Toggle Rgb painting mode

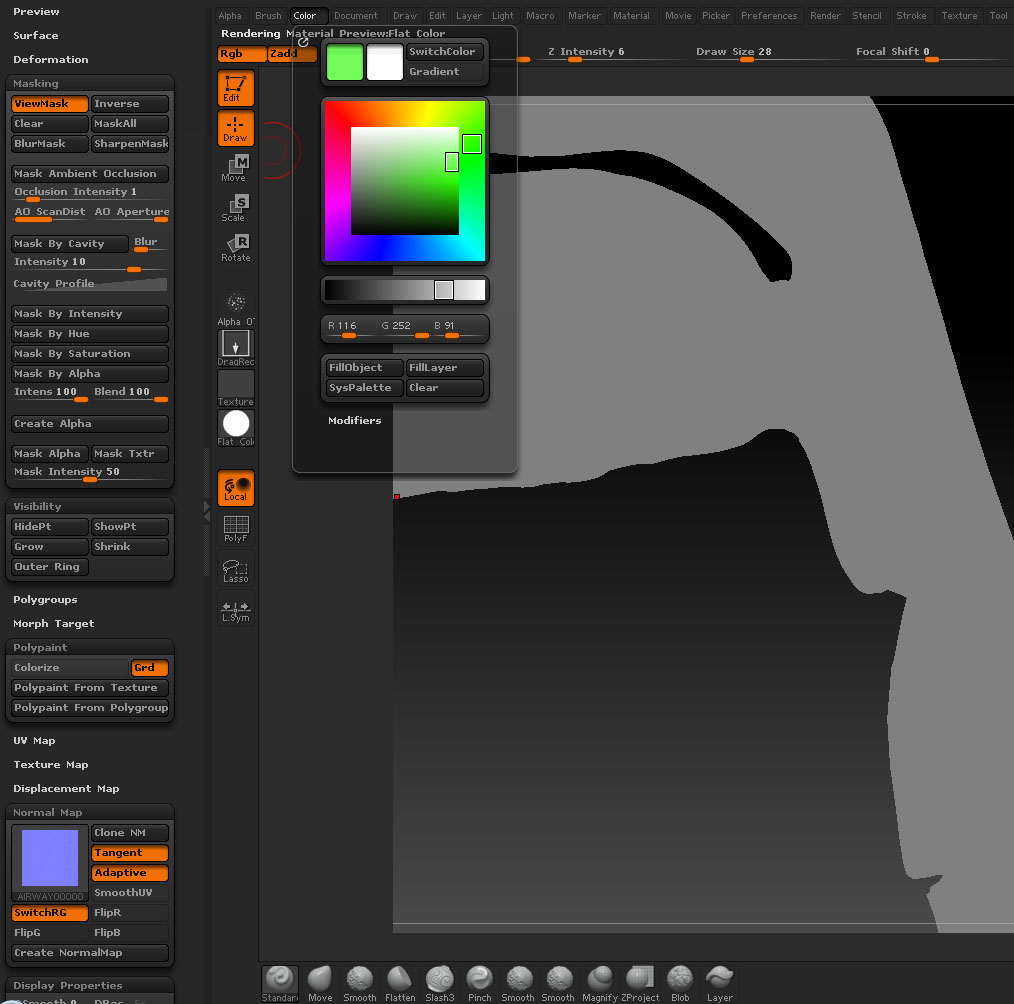tap(242, 54)
